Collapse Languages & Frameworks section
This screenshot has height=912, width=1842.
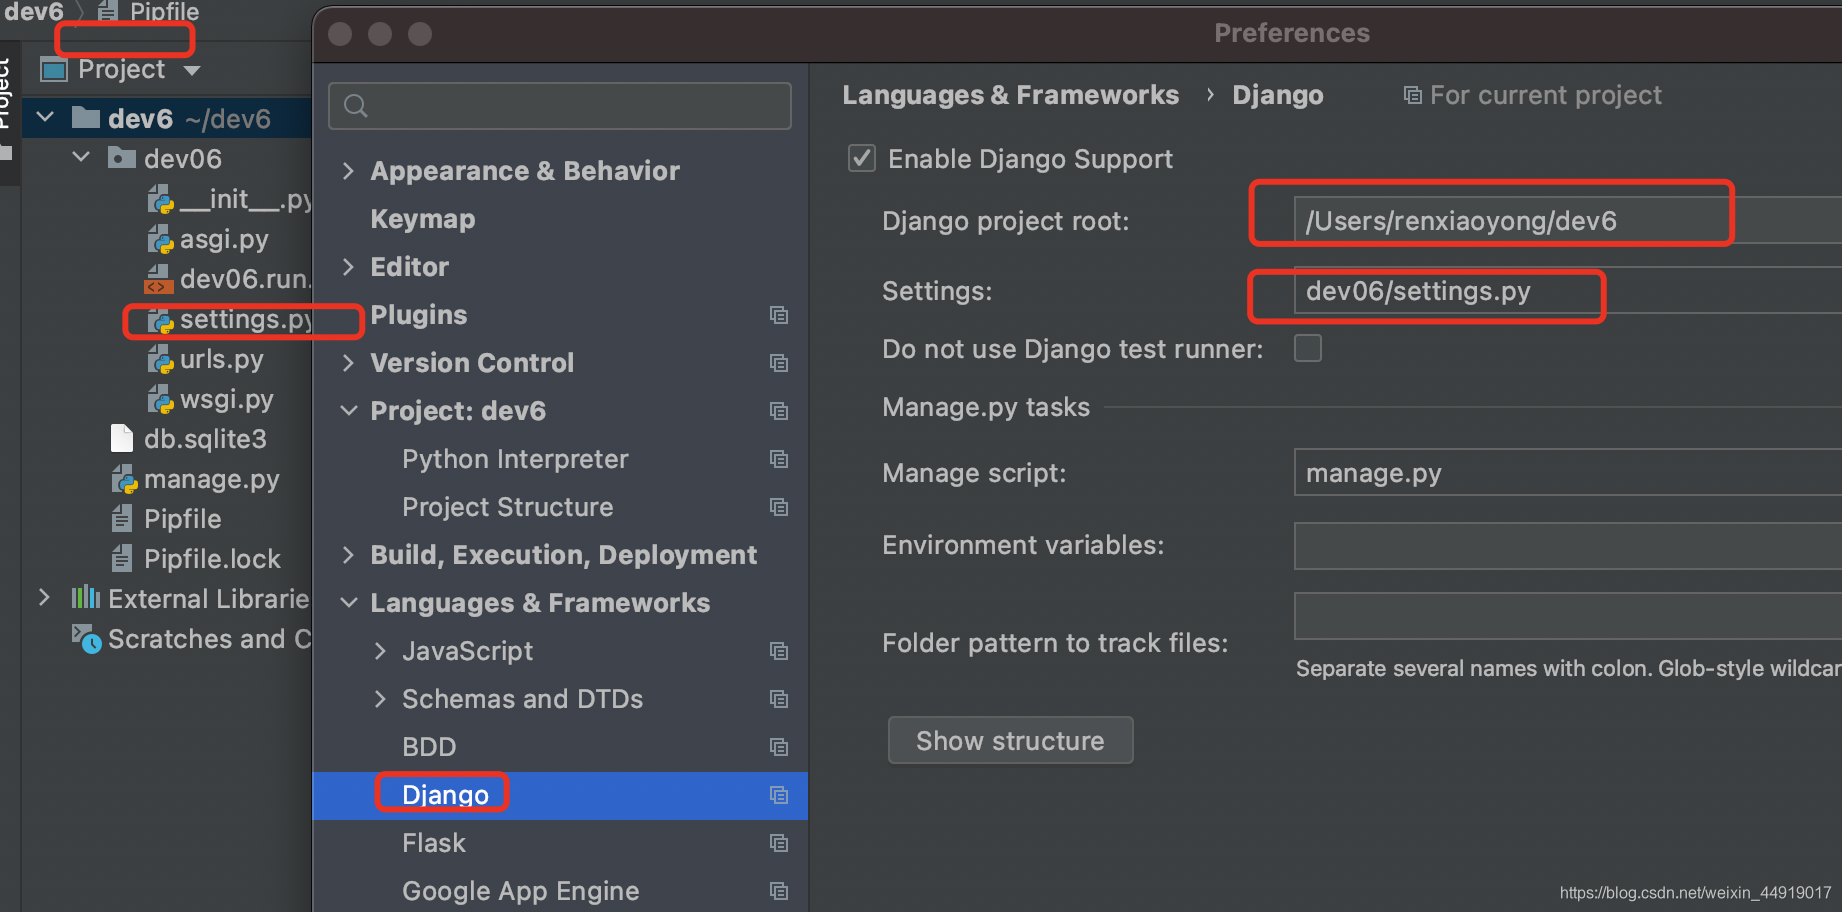coord(348,603)
